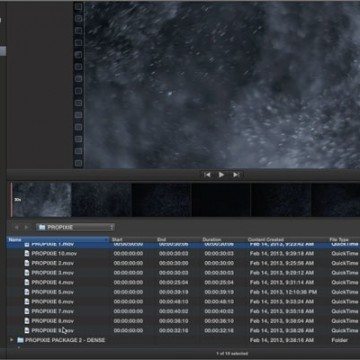360x360 pixels.
Task: Jump forward with the skip-next button
Action: [x=236, y=175]
